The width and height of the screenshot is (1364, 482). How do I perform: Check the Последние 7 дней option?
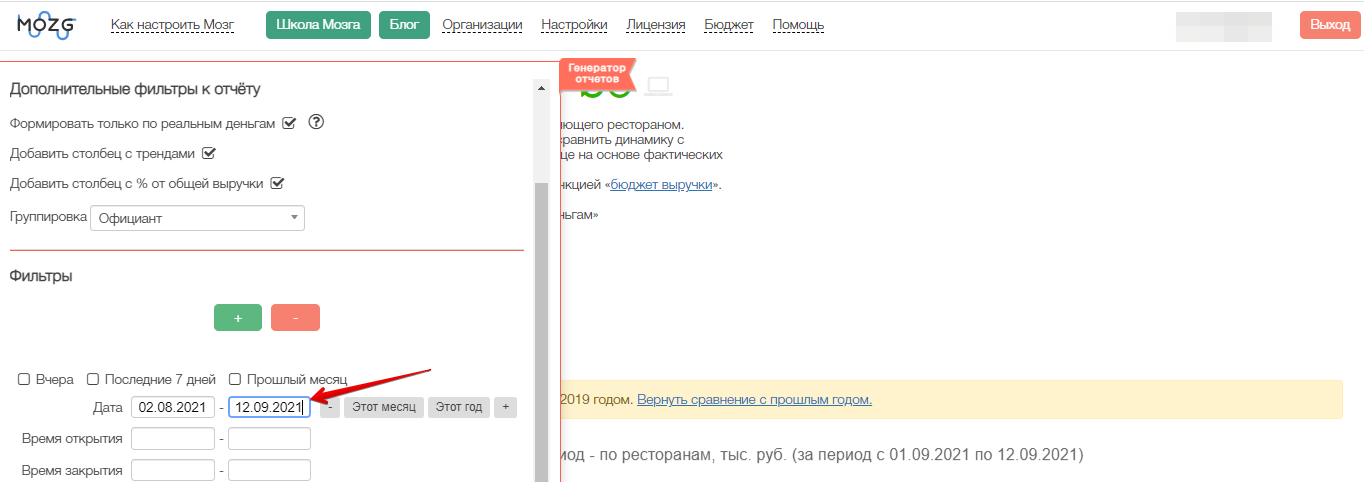pos(93,380)
